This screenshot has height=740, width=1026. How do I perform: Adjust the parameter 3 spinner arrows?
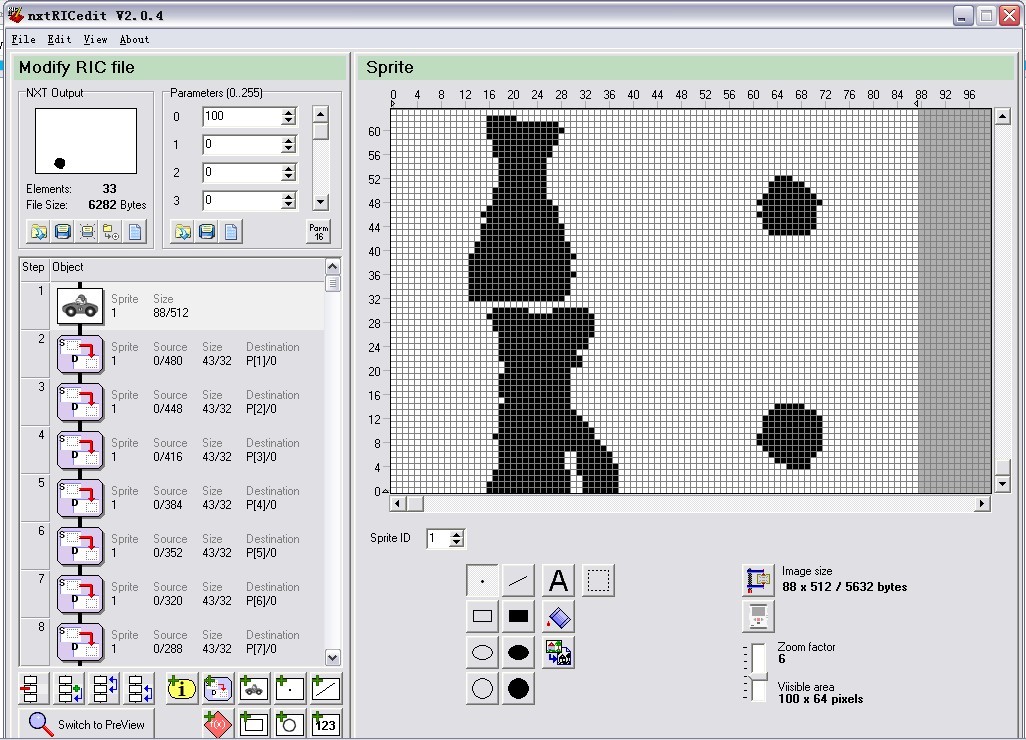click(289, 201)
